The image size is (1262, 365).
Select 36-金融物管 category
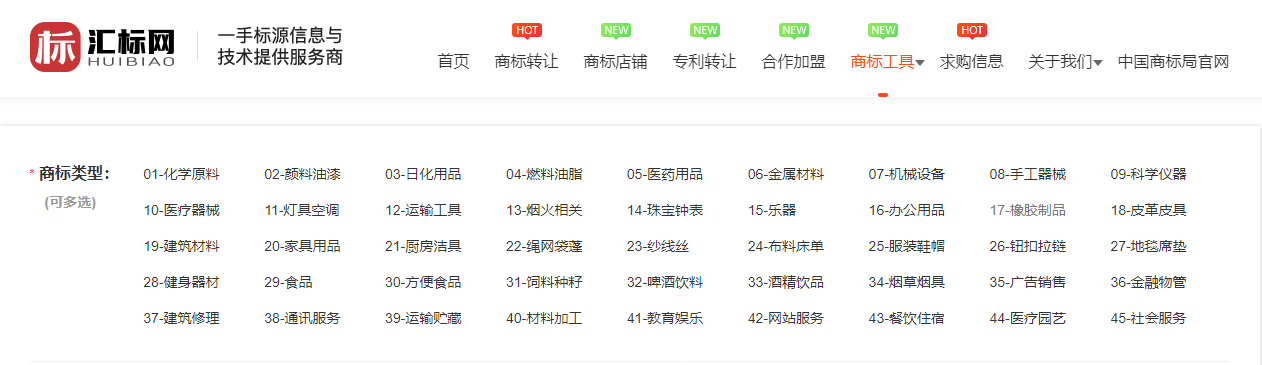coord(1149,282)
